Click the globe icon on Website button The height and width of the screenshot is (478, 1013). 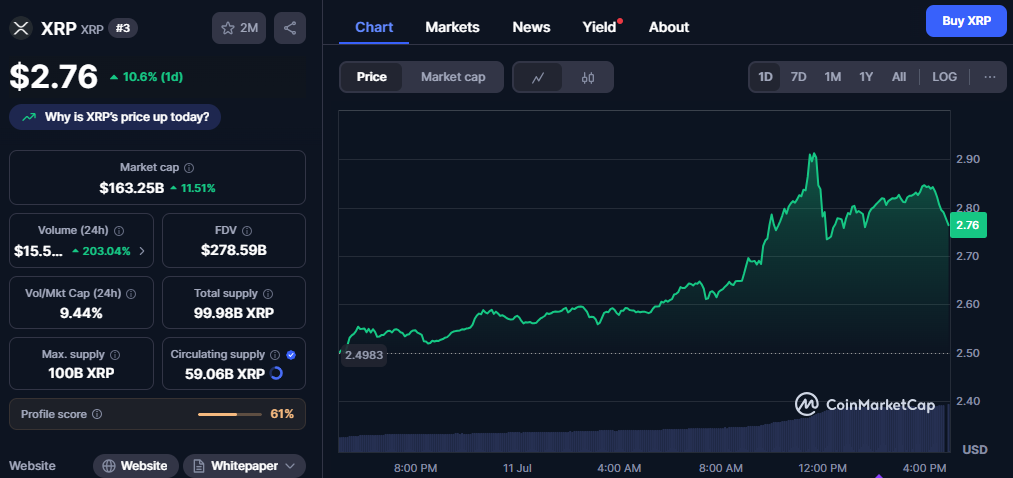[x=109, y=466]
